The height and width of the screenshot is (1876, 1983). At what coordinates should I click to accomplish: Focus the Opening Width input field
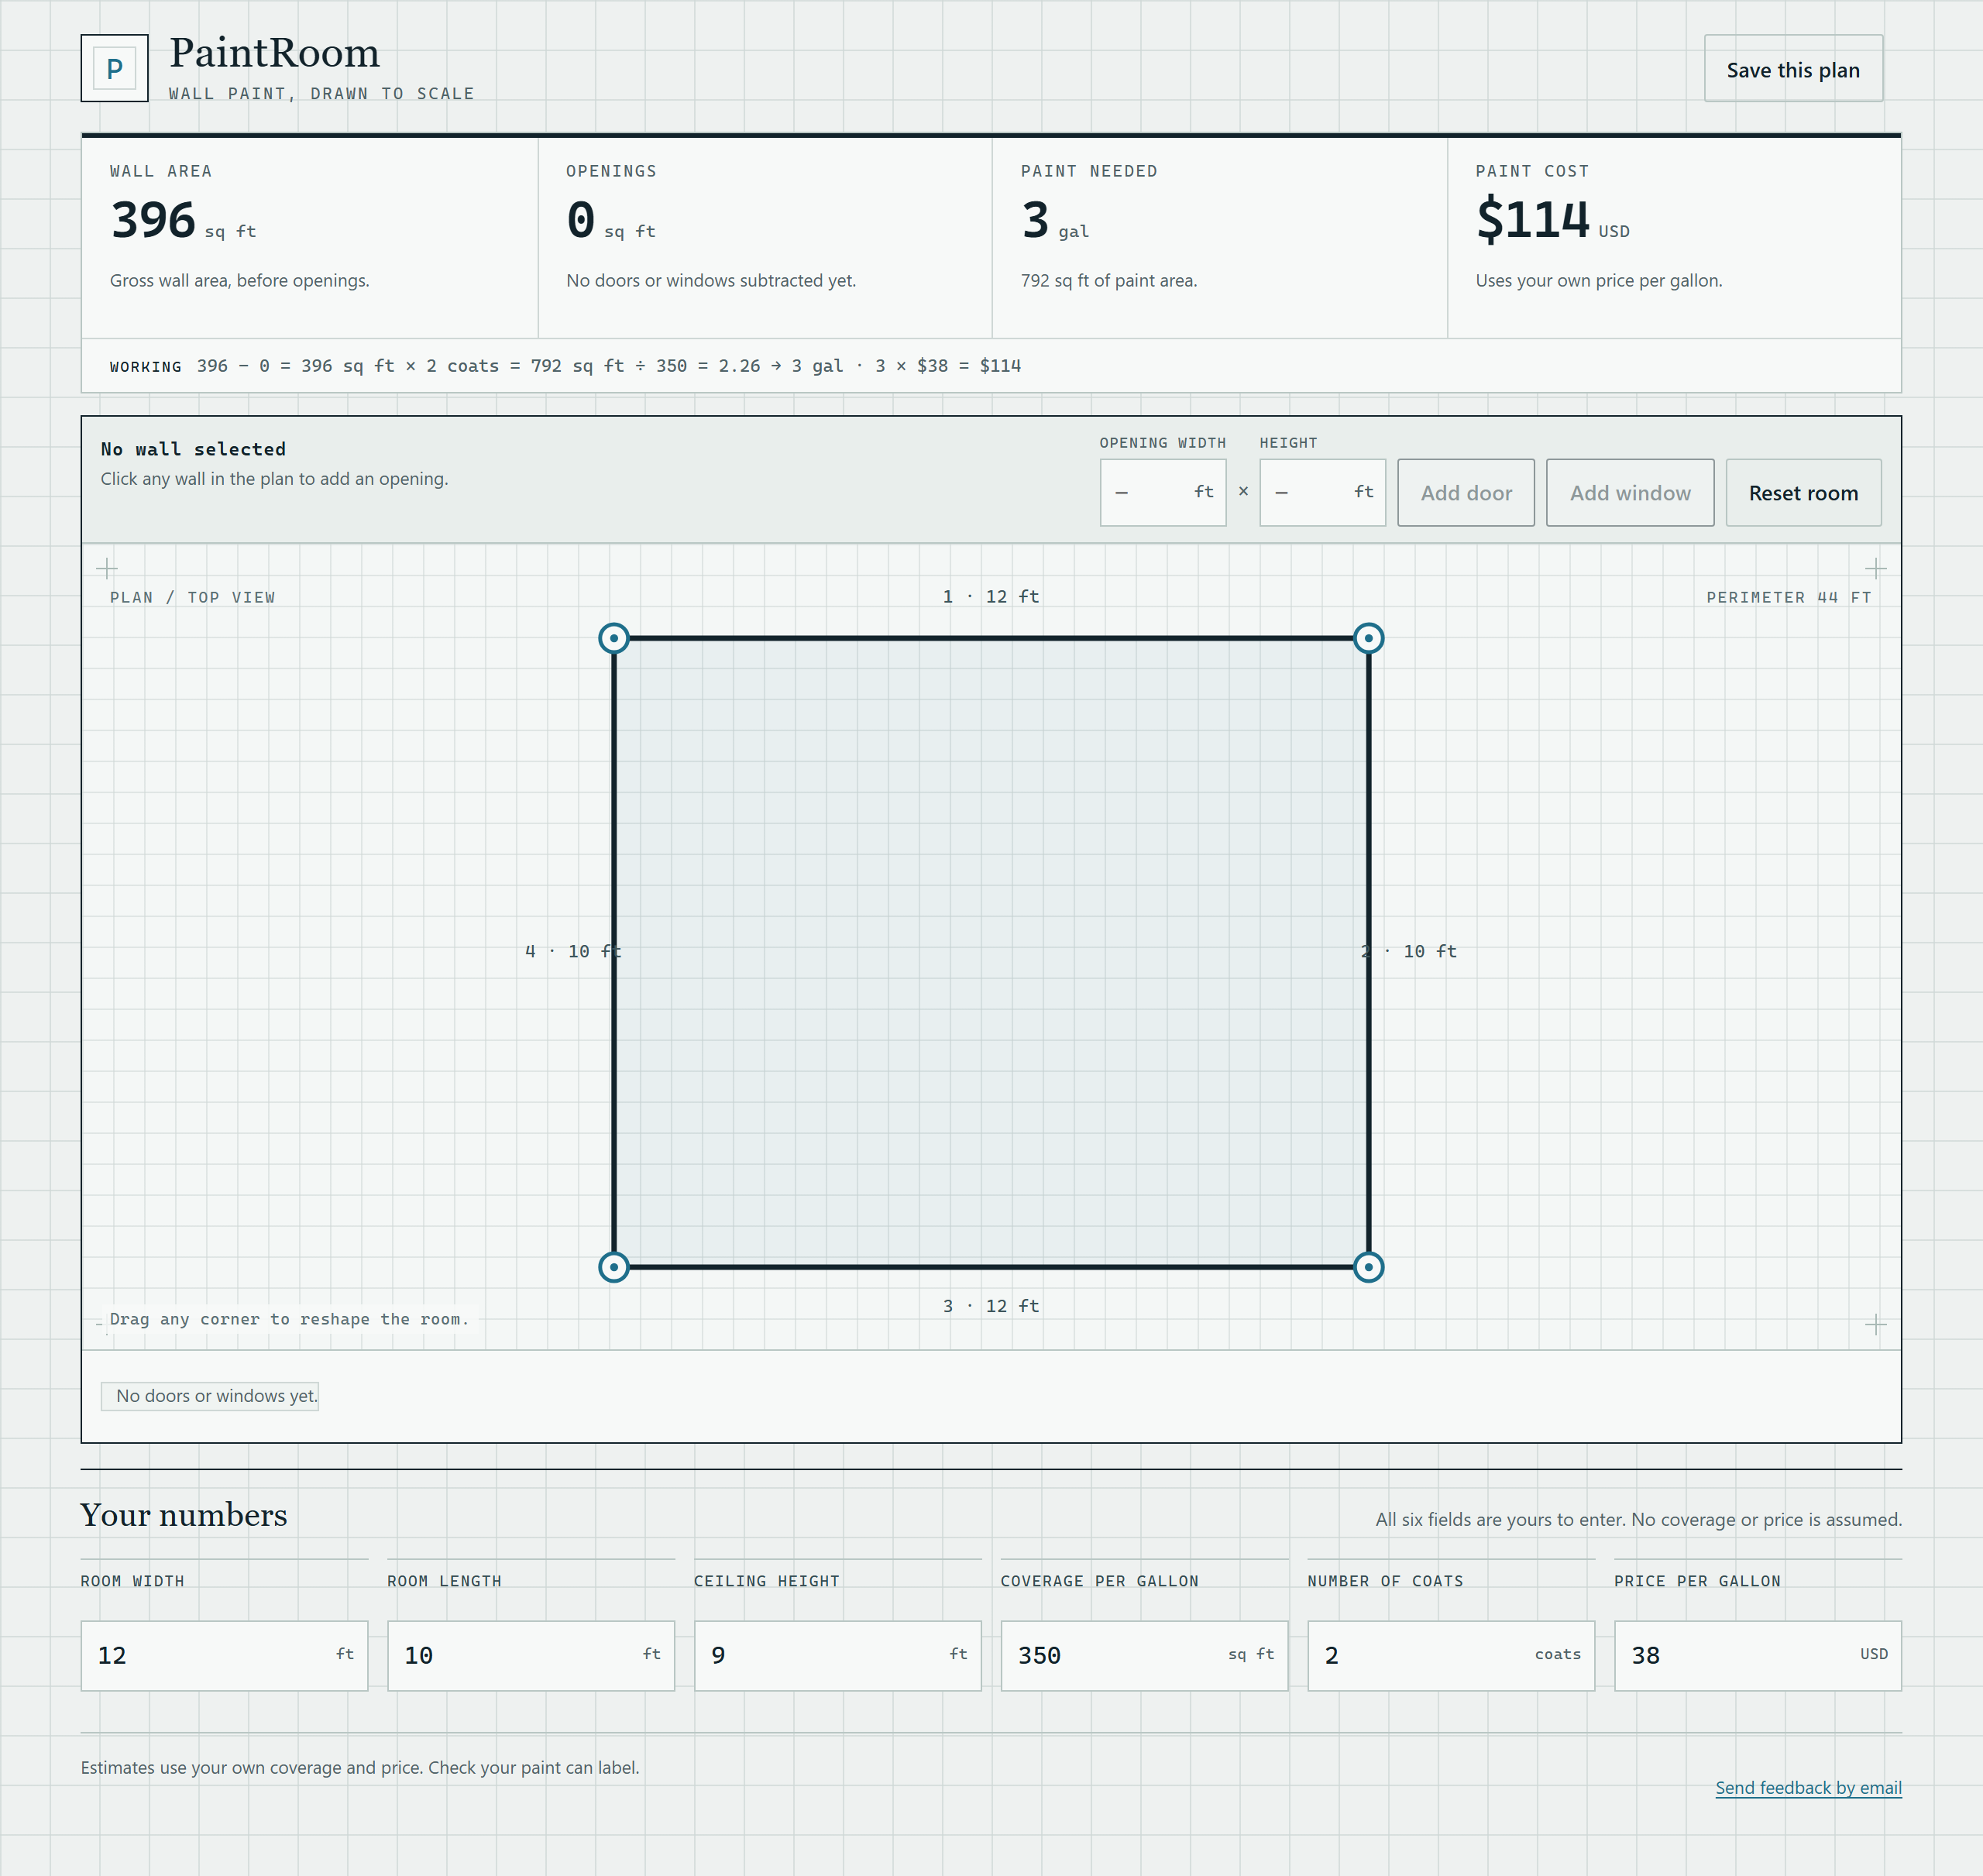1163,493
